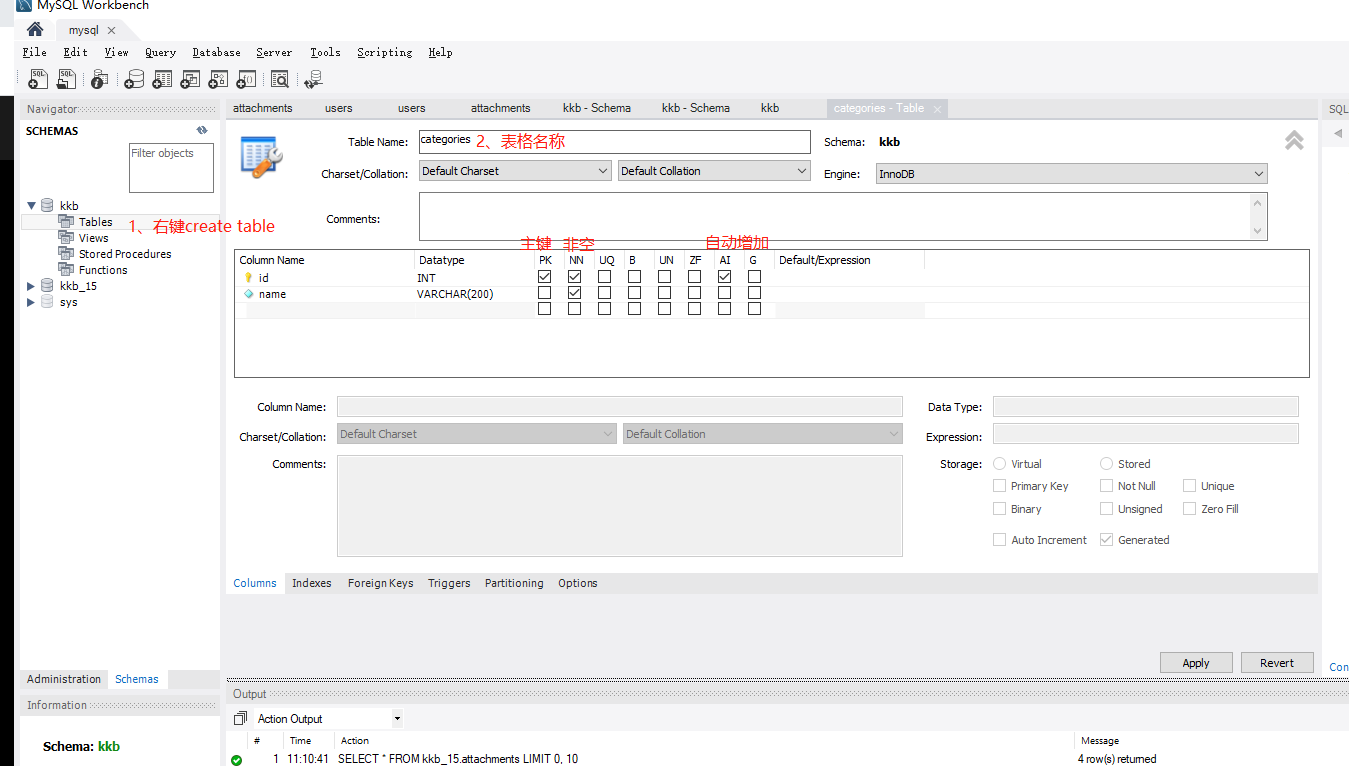Click the reconnect to DBMS icon

tap(314, 79)
